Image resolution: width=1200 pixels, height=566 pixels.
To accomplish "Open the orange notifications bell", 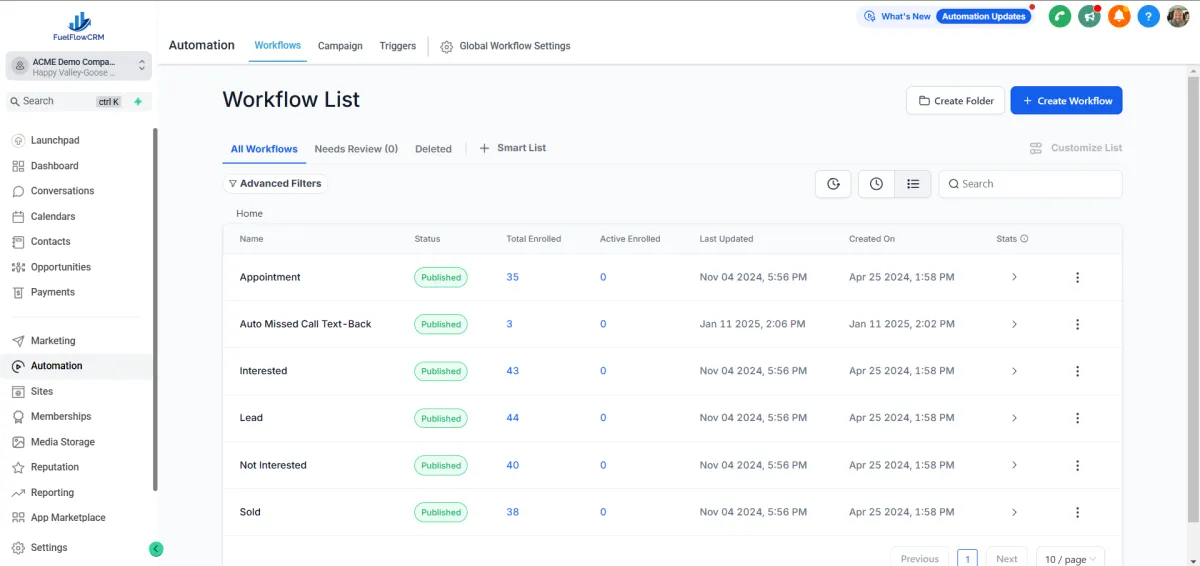I will [x=1119, y=16].
